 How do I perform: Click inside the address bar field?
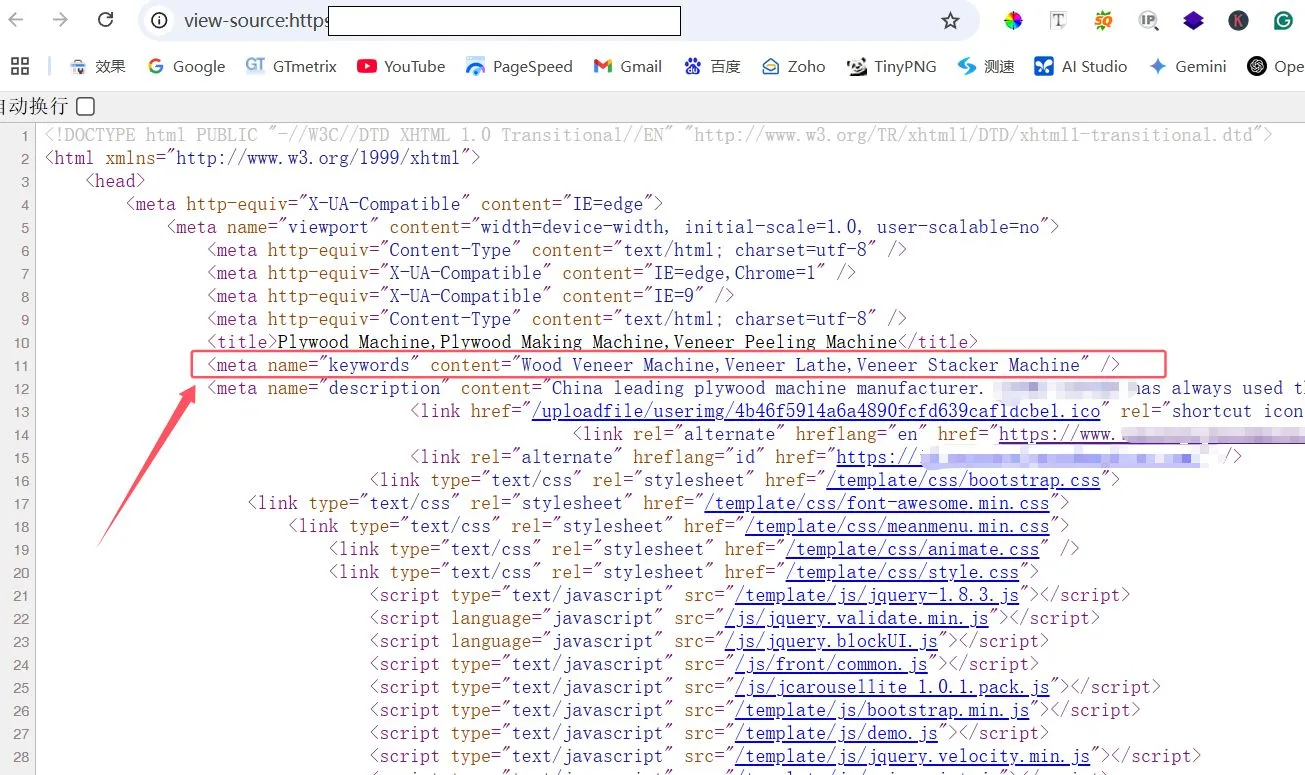(500, 20)
